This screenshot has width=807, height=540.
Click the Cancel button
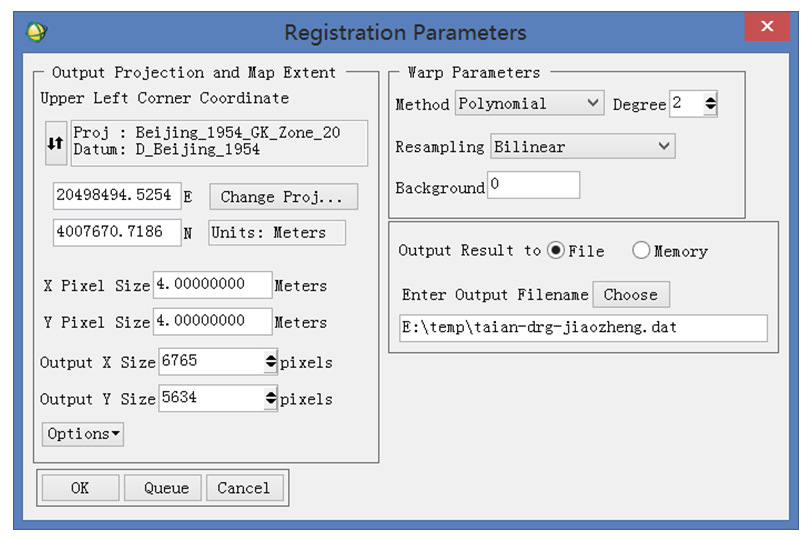click(x=244, y=487)
